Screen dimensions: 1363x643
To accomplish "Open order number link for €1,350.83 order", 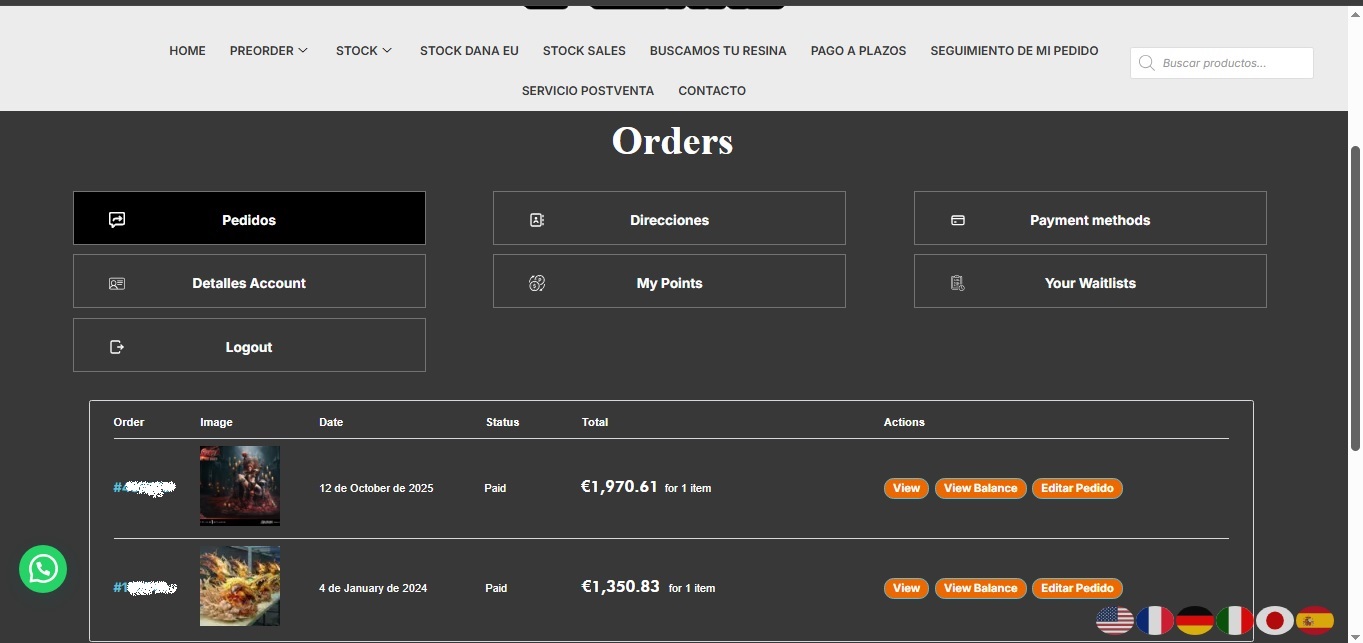I will (x=145, y=588).
